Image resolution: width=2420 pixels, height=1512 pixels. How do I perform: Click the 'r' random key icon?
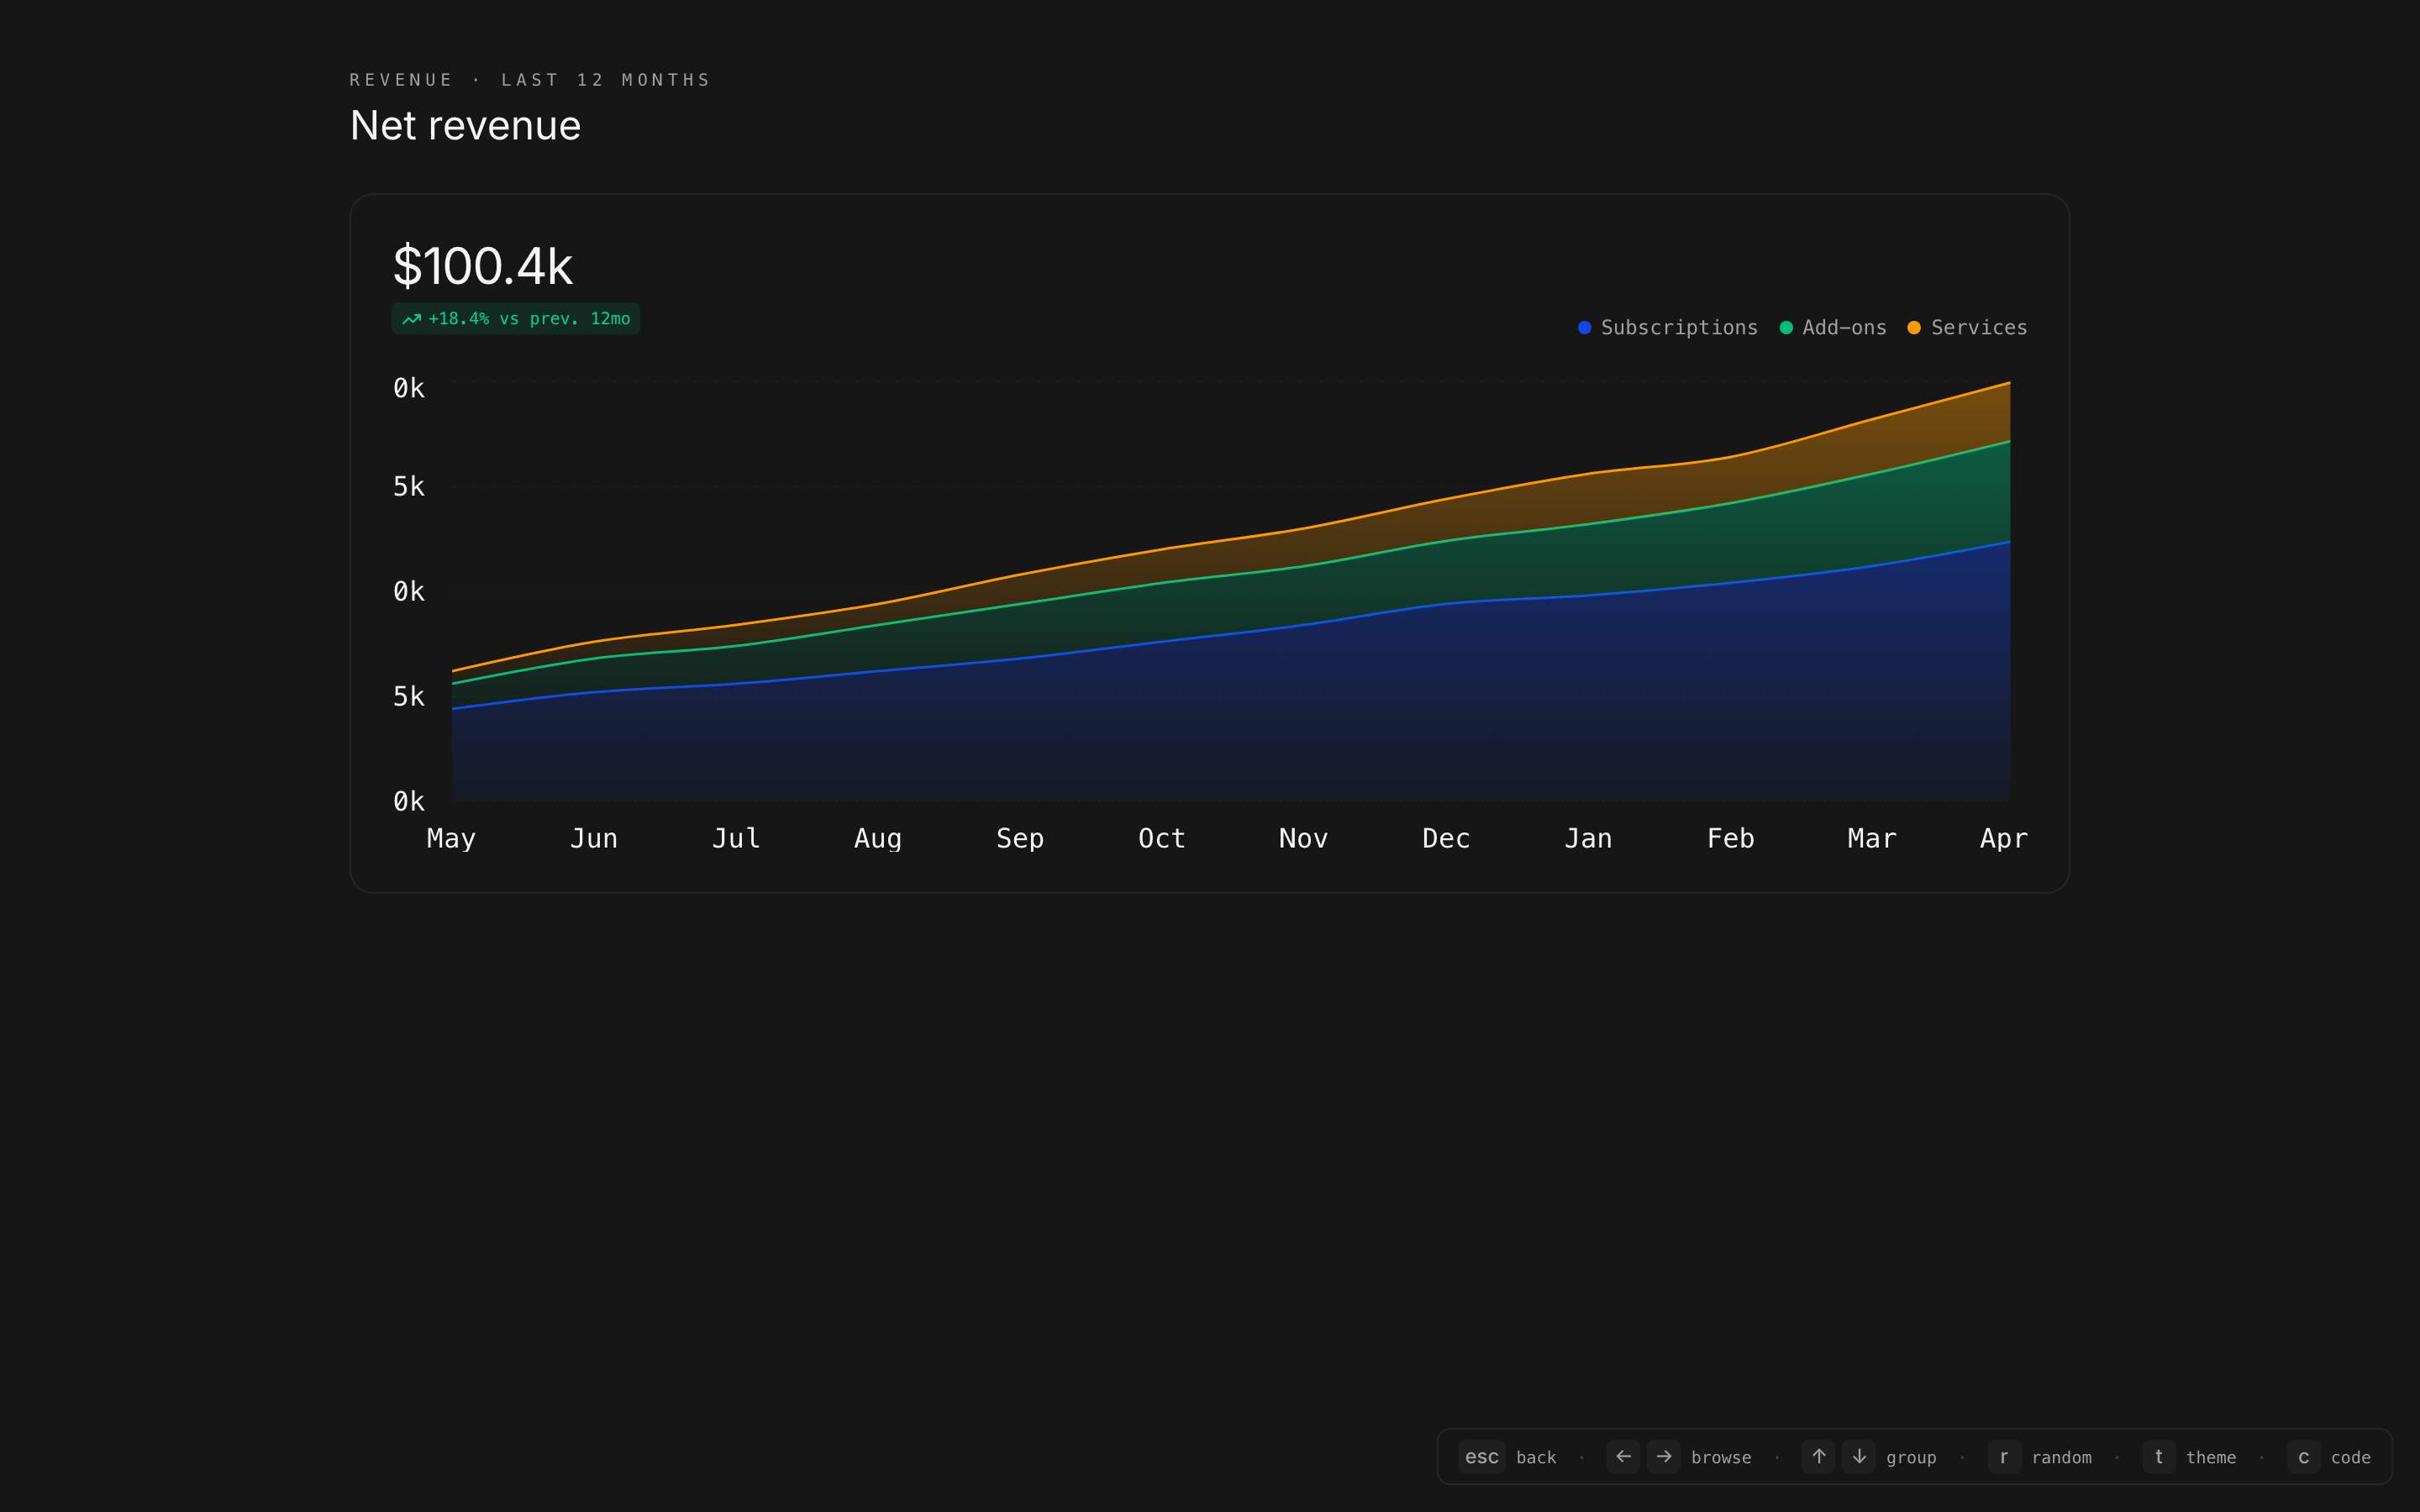[x=2004, y=1456]
